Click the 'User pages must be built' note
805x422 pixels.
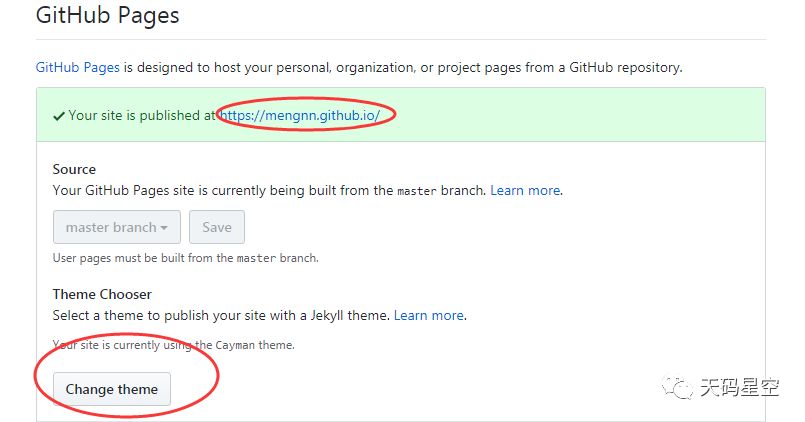pos(185,258)
